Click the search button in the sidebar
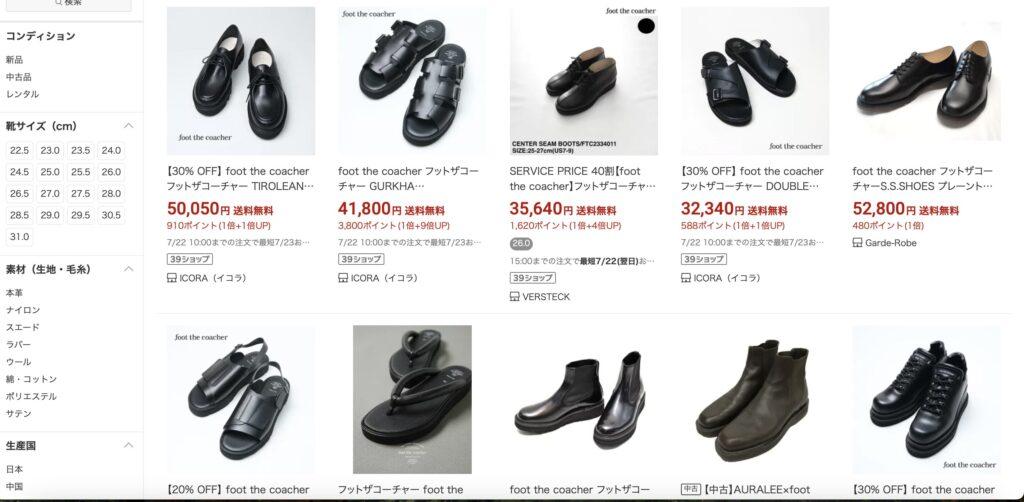Screen dimensions: 1024x502 coord(69,4)
